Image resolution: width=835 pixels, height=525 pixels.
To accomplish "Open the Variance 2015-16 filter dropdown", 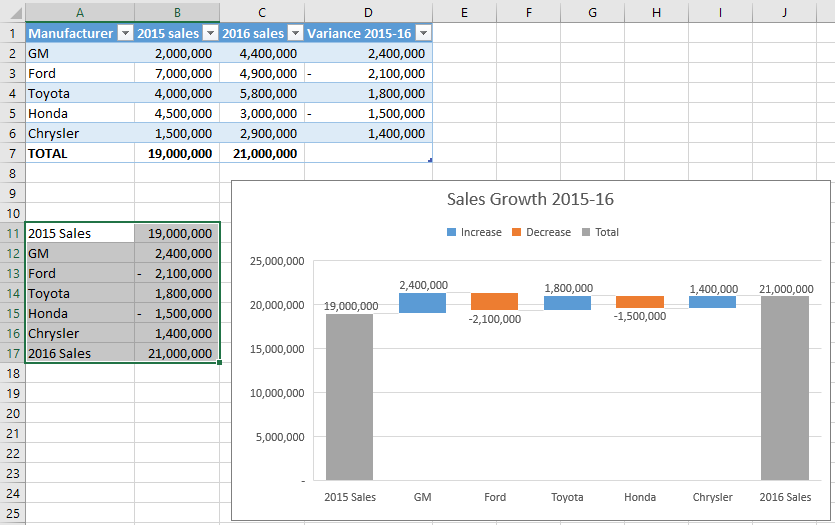I will point(423,34).
